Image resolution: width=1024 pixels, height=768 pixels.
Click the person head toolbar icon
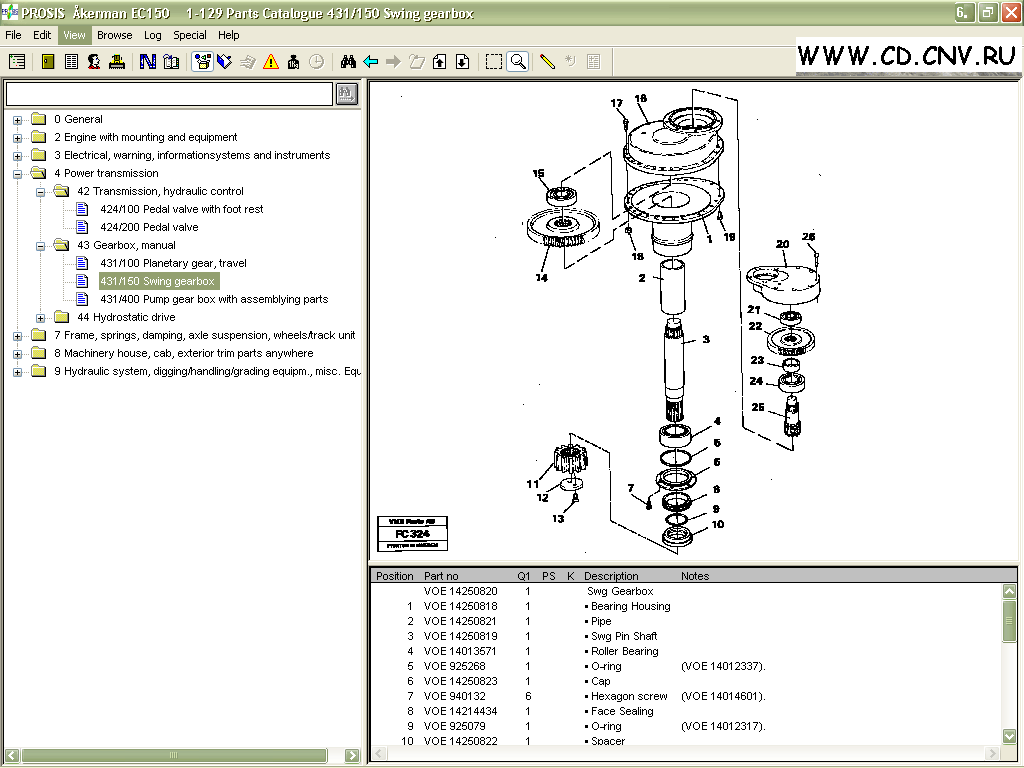click(94, 62)
